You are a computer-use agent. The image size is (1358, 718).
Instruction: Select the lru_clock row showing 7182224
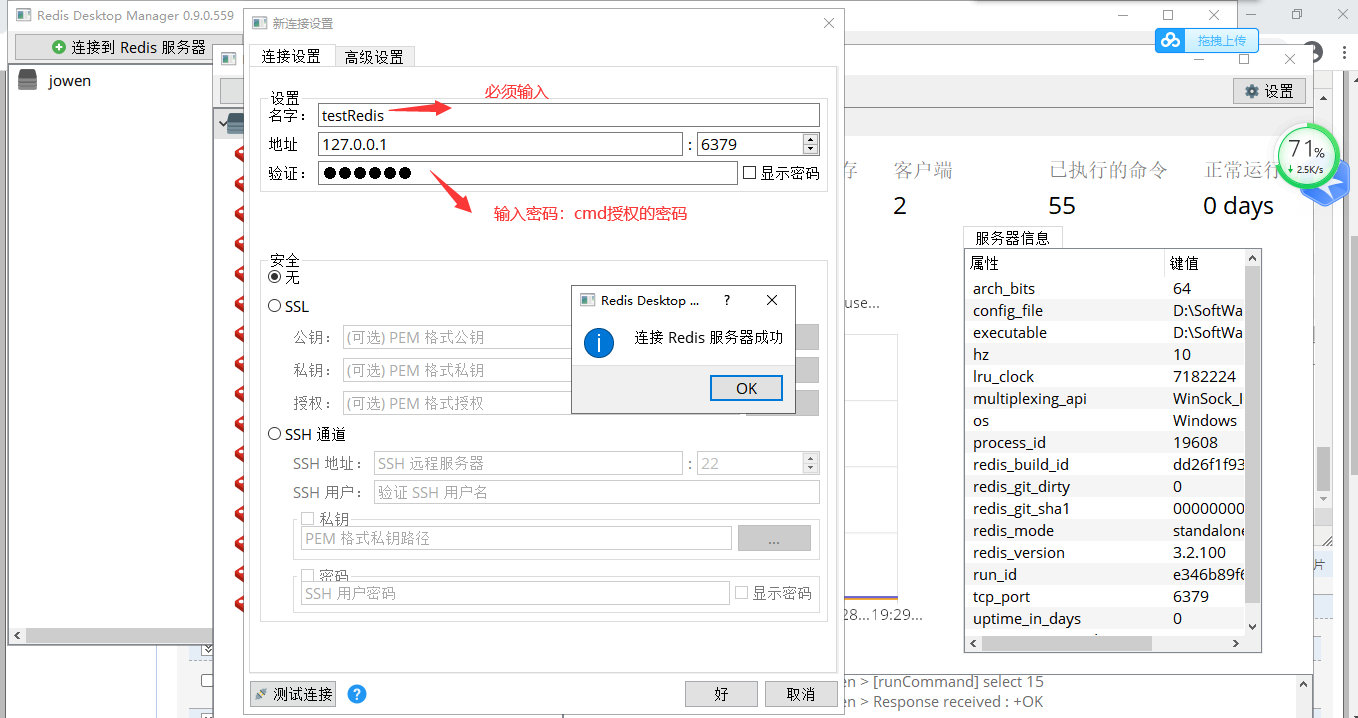pos(1105,376)
